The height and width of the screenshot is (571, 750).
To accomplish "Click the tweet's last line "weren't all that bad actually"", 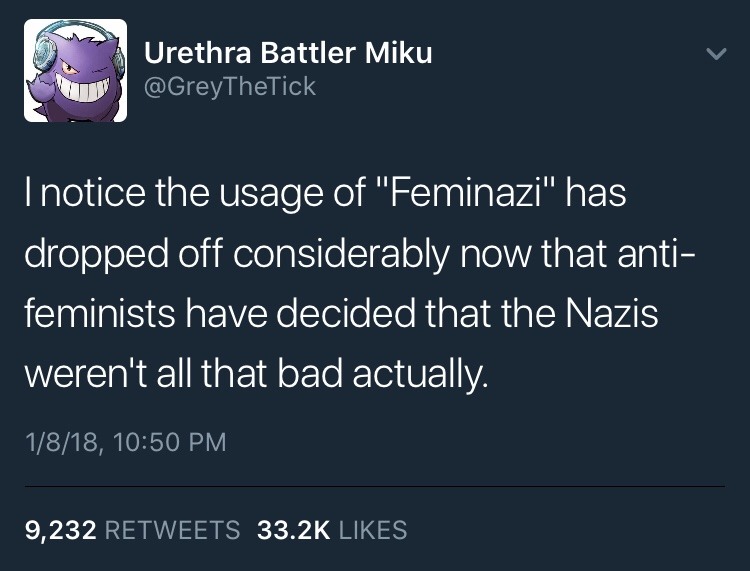I will (x=257, y=375).
